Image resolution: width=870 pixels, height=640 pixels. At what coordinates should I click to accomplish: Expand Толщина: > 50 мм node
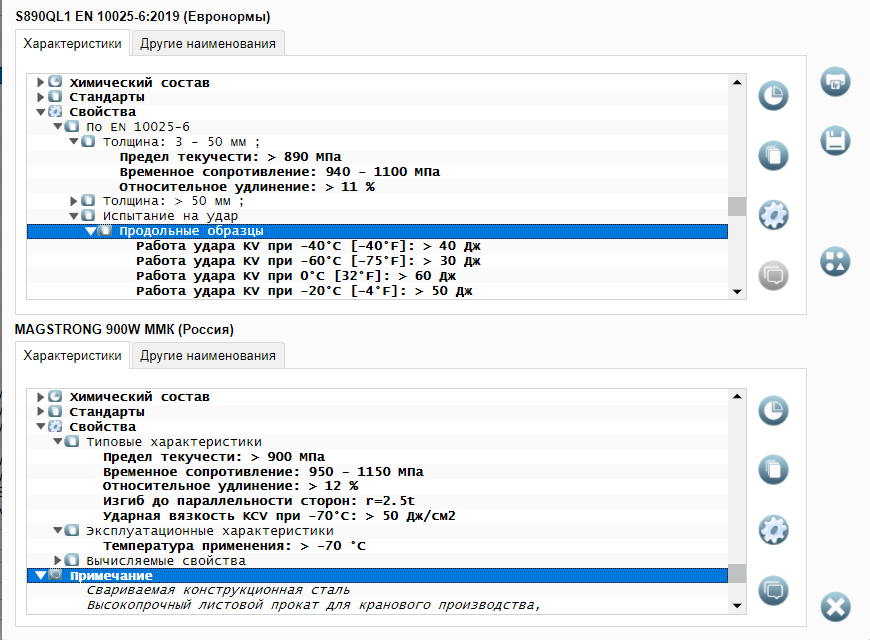click(74, 200)
